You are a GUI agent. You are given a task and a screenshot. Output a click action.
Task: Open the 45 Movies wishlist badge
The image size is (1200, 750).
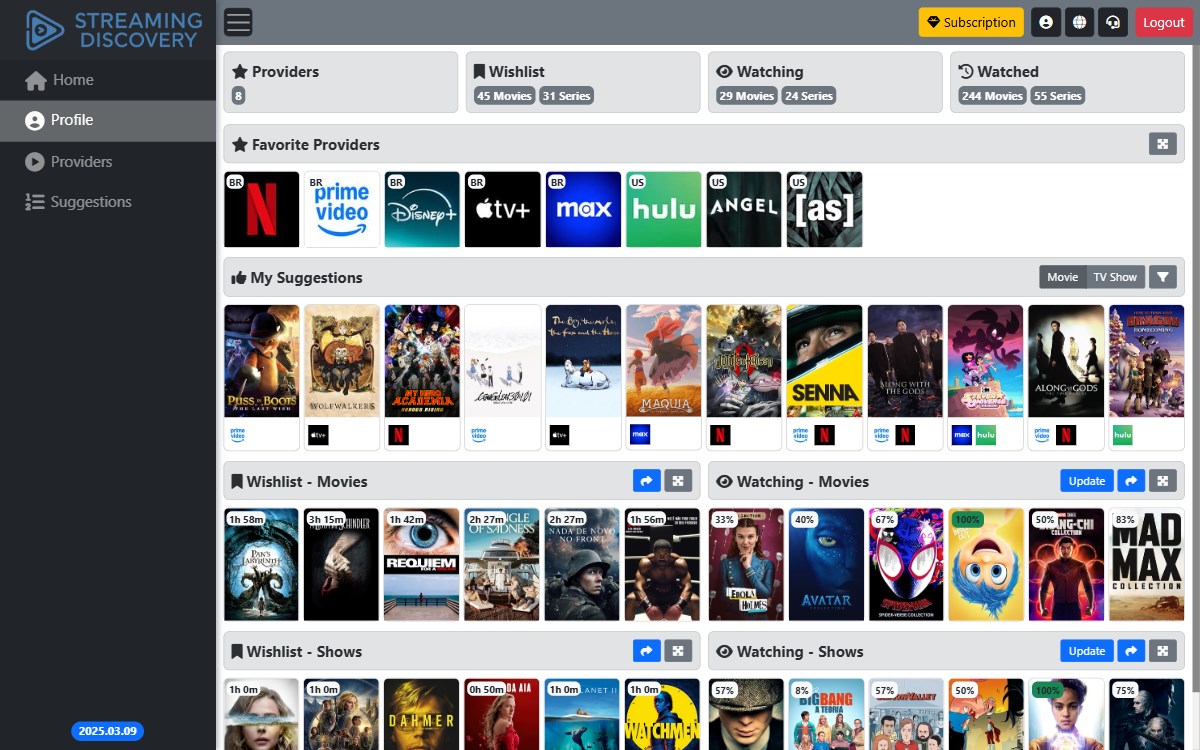(505, 96)
